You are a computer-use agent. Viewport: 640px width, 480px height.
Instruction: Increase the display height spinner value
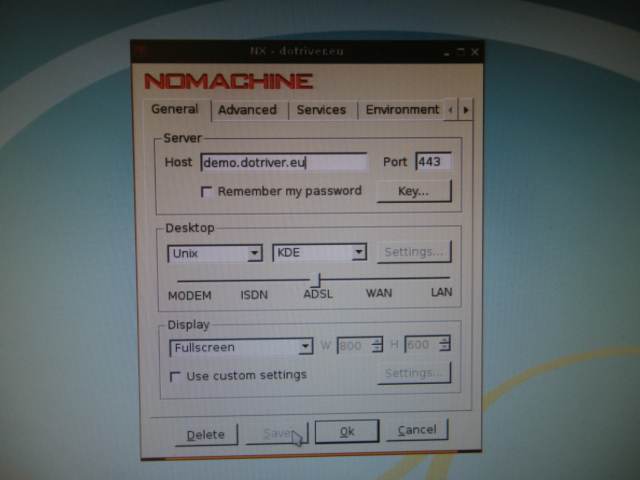click(x=443, y=341)
